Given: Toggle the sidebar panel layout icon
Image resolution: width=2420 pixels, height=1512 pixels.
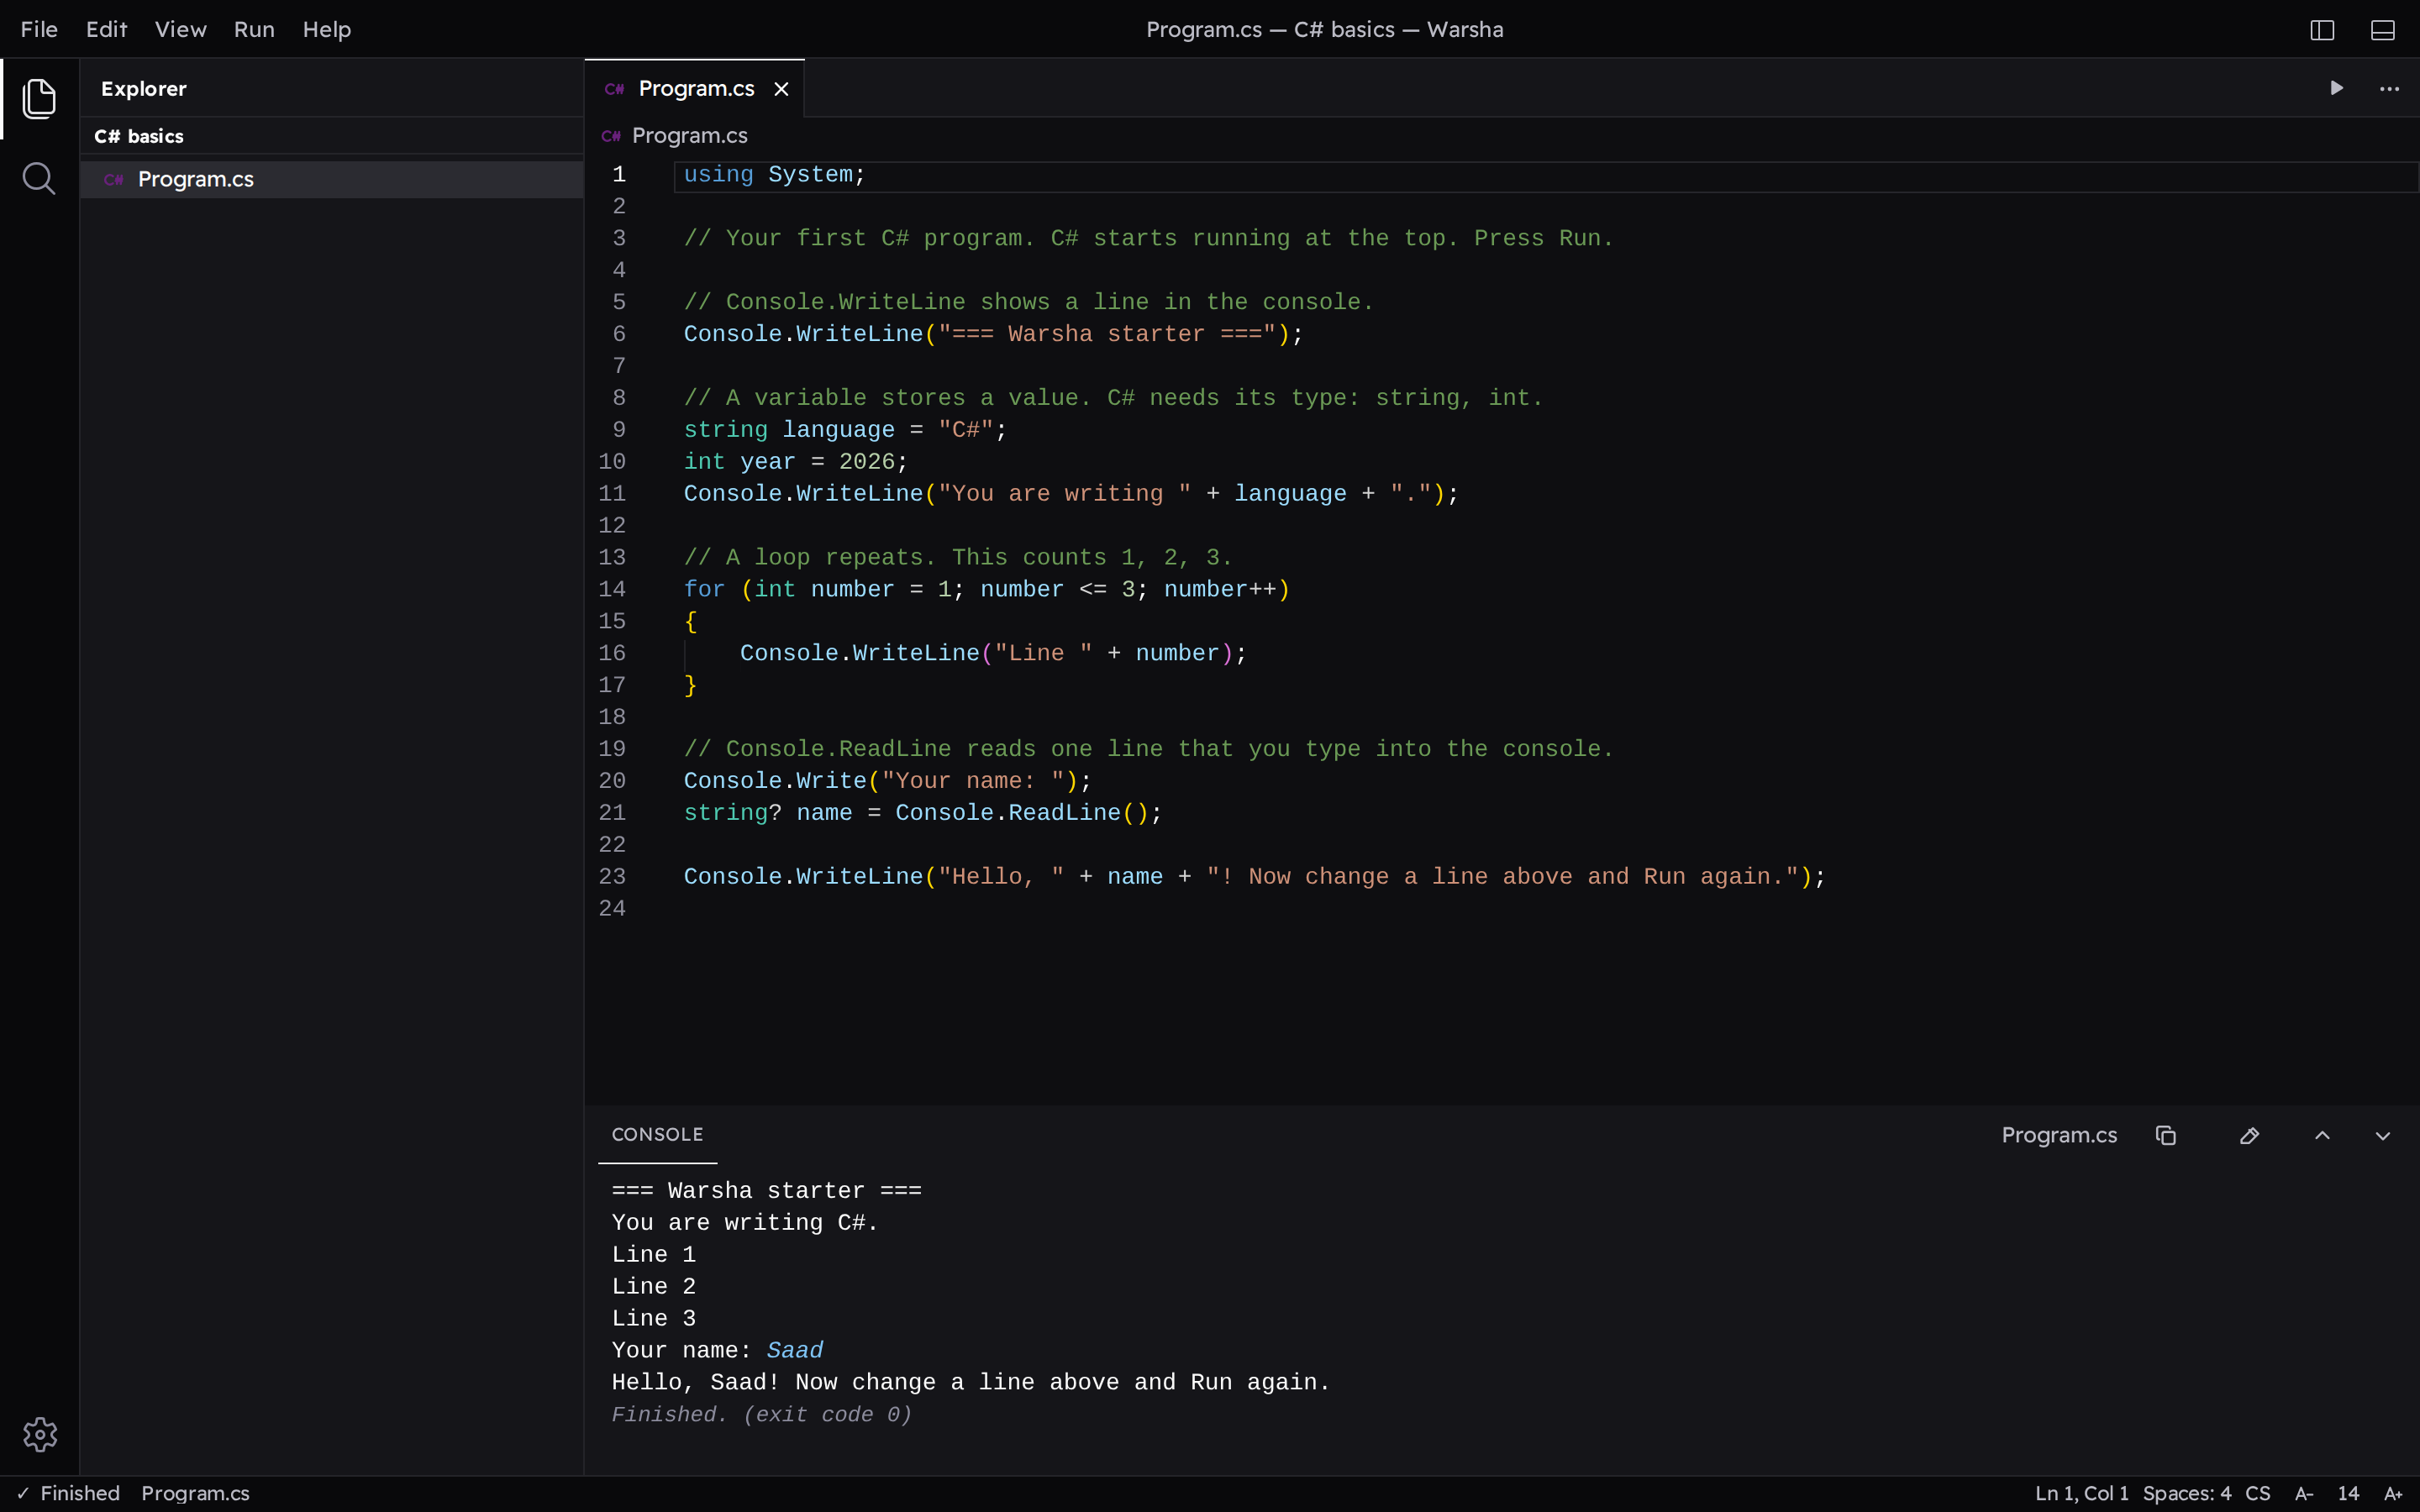Looking at the screenshot, I should pos(2322,30).
